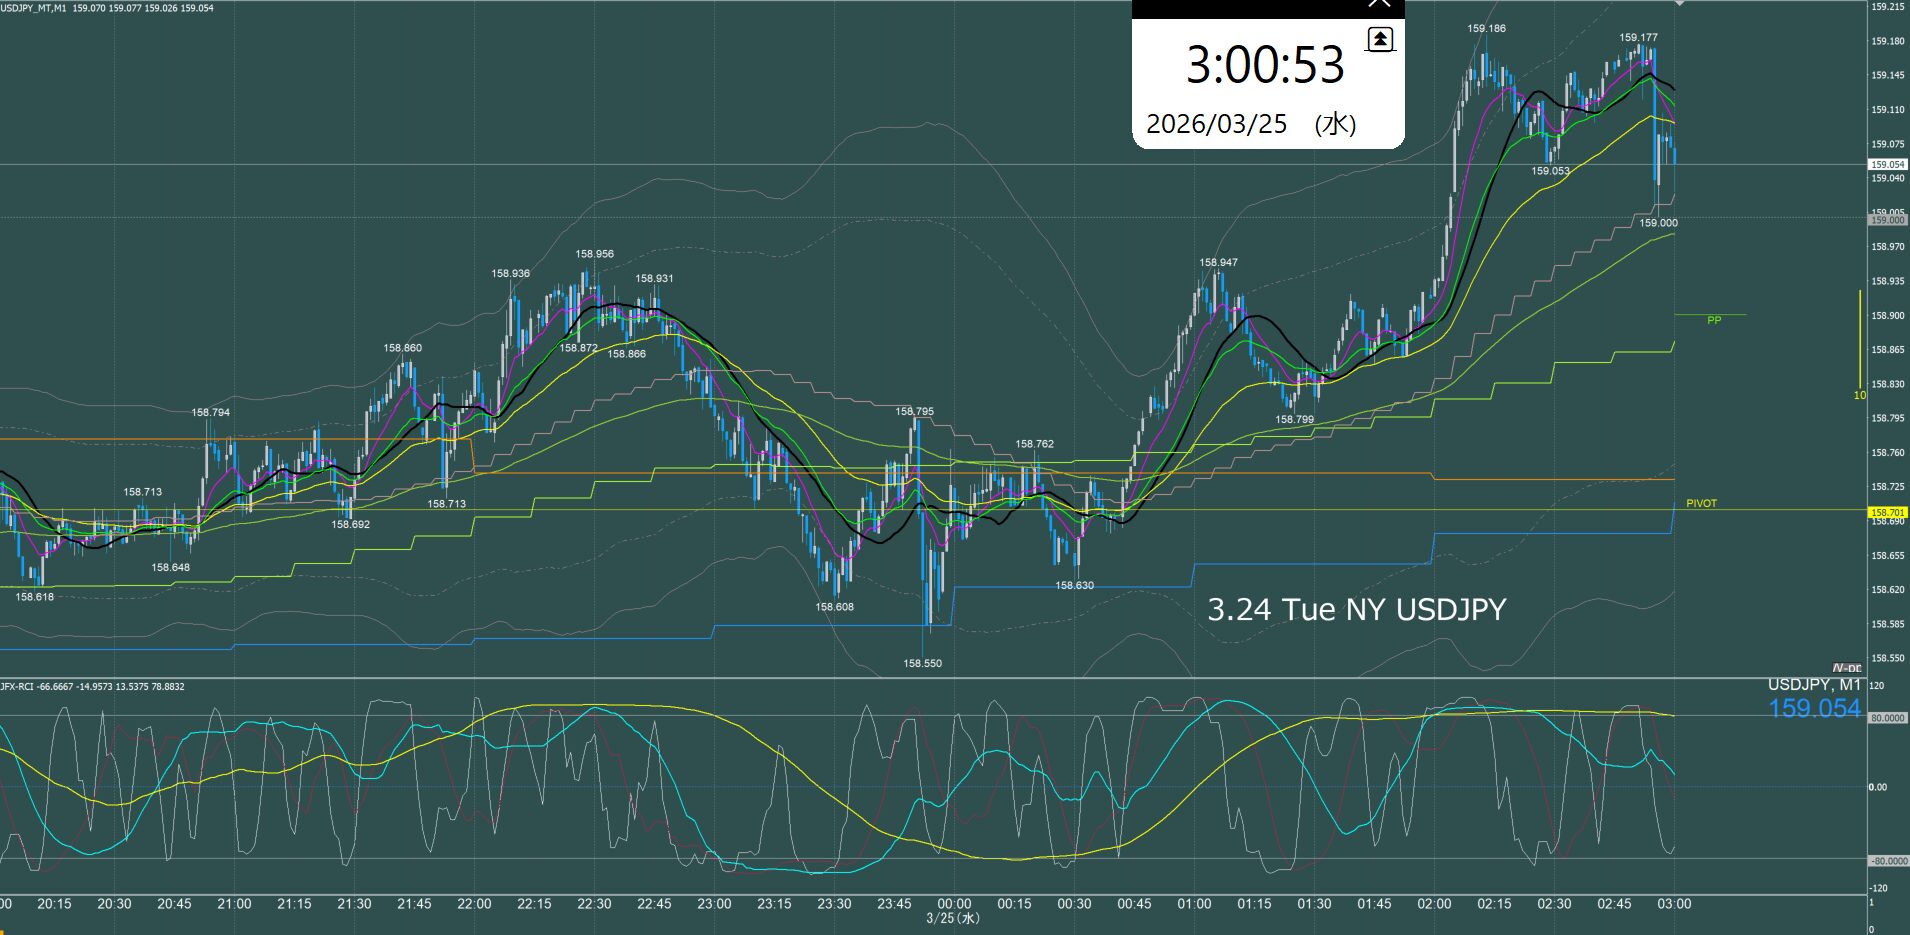This screenshot has height=935, width=1910.
Task: Close the floating clock widget
Action: [1379, 4]
